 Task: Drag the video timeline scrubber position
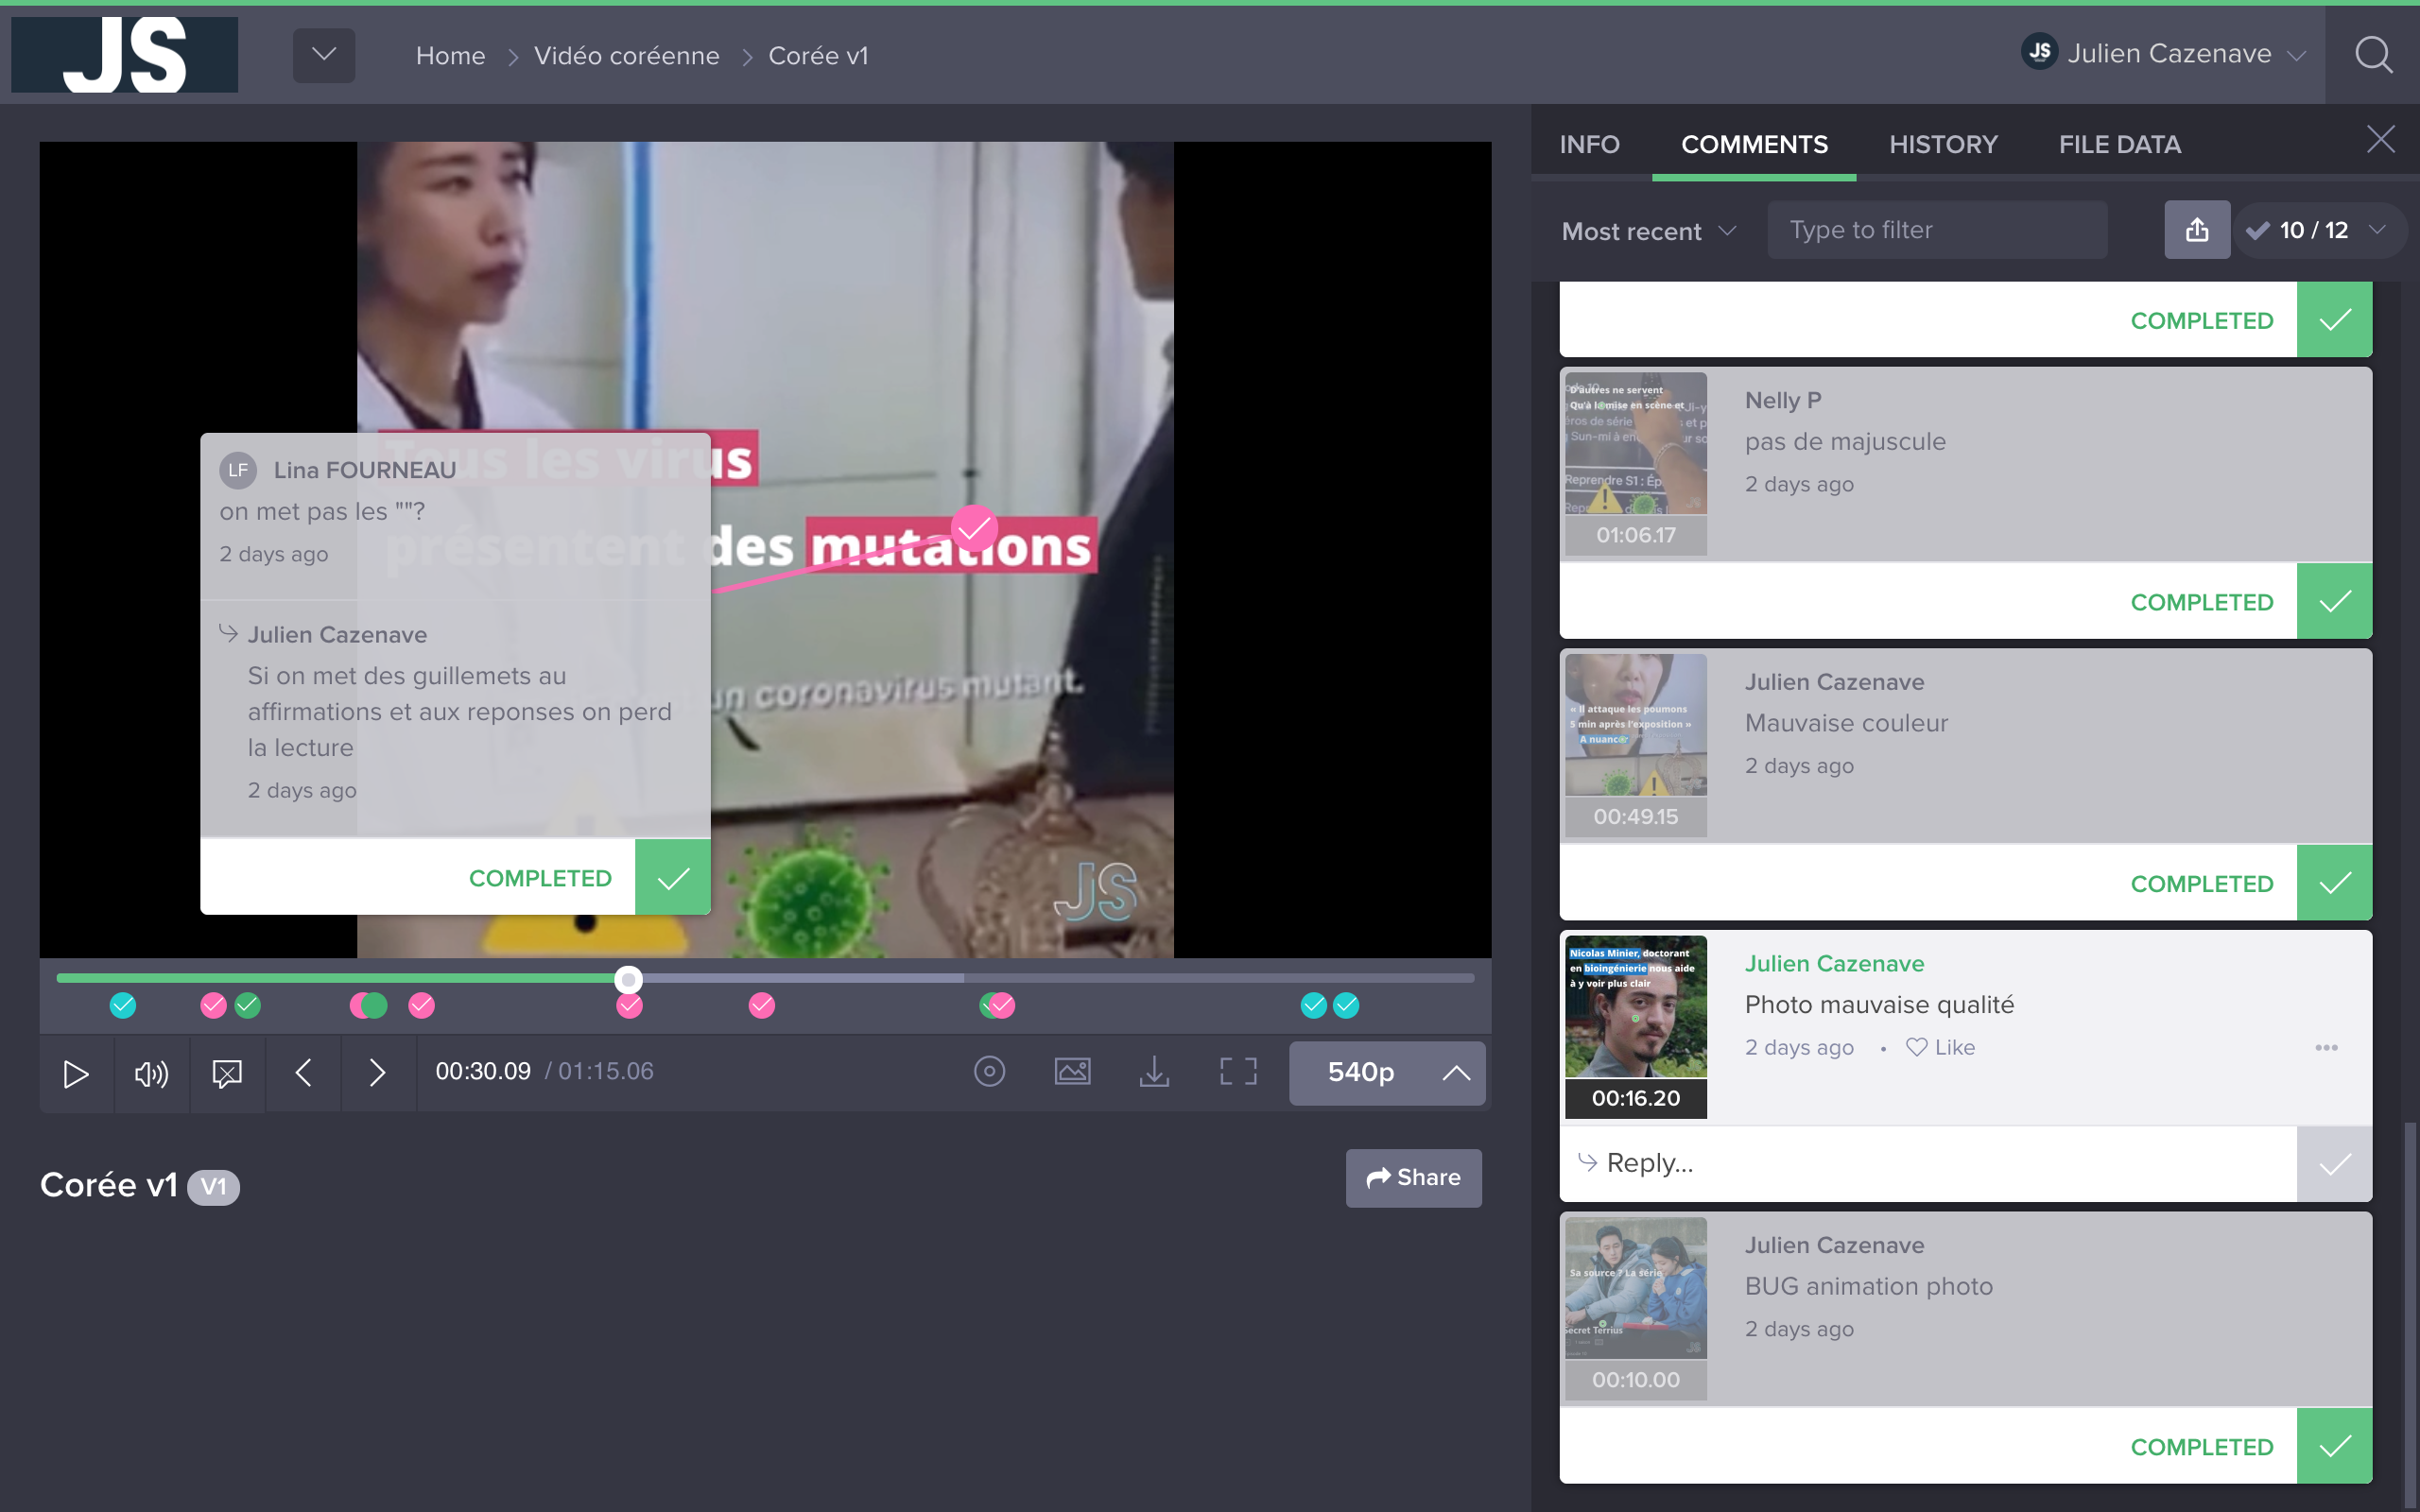pos(629,977)
